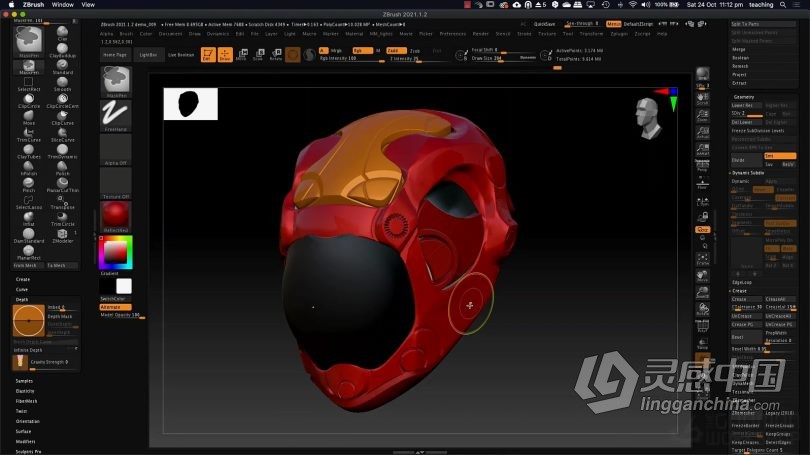Select the ClayTubes brush
The width and height of the screenshot is (810, 455).
click(29, 151)
